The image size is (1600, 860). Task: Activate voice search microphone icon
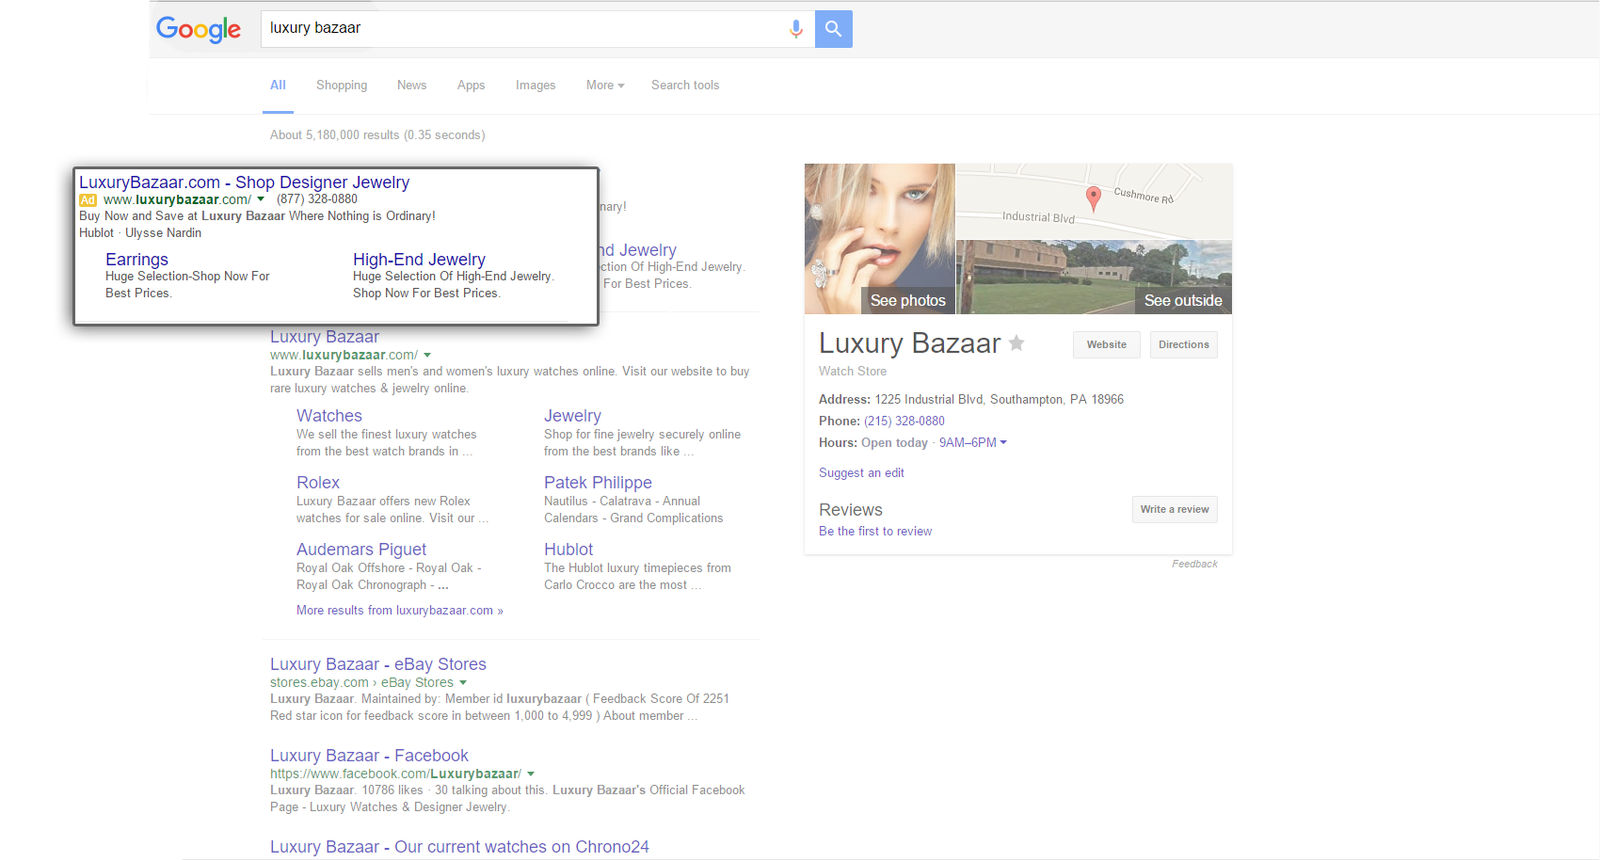click(796, 29)
